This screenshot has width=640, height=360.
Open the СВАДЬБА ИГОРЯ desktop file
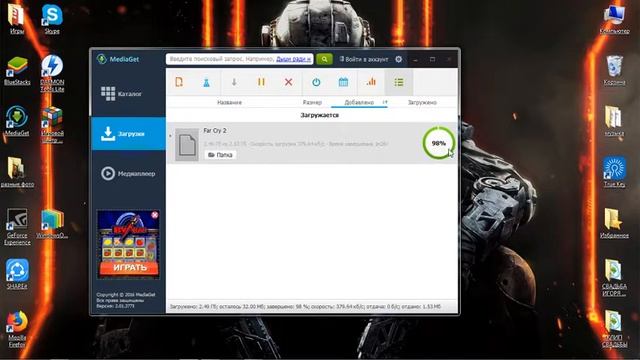tap(614, 278)
